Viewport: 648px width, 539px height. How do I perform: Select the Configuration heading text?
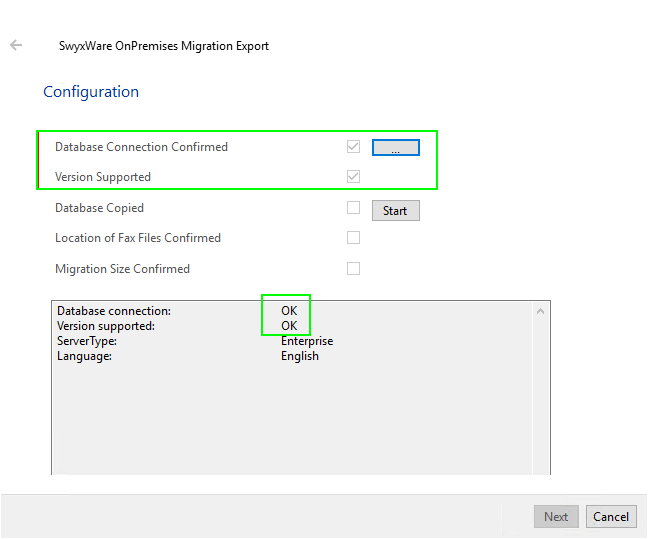pos(91,92)
